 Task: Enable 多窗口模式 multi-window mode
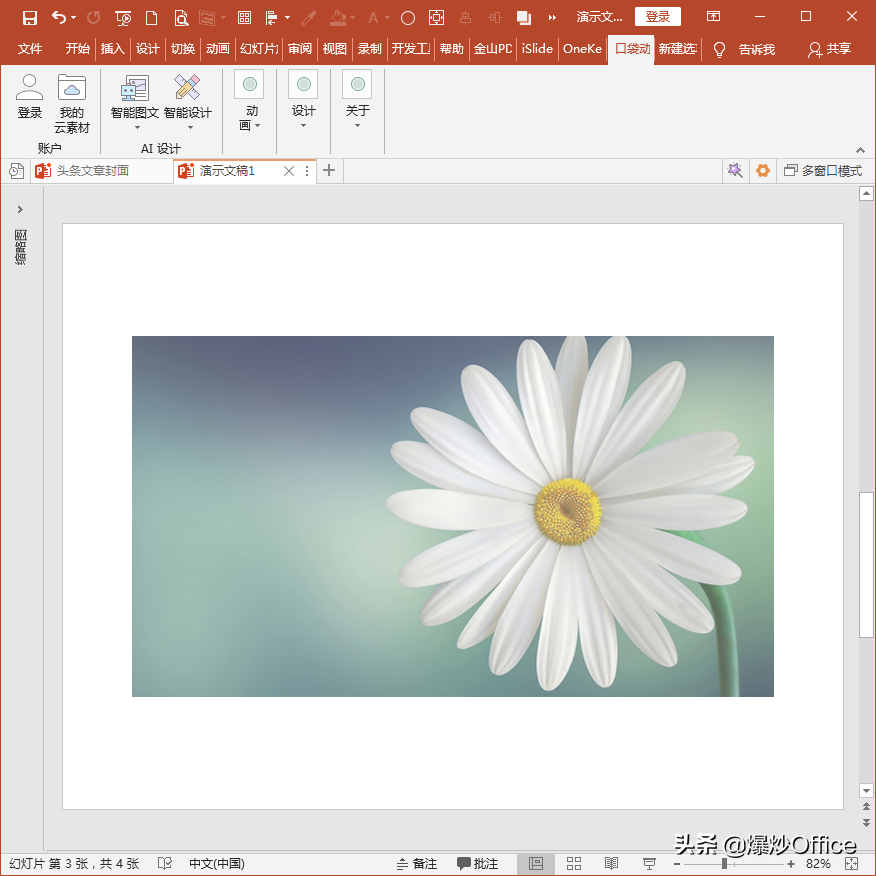click(823, 170)
